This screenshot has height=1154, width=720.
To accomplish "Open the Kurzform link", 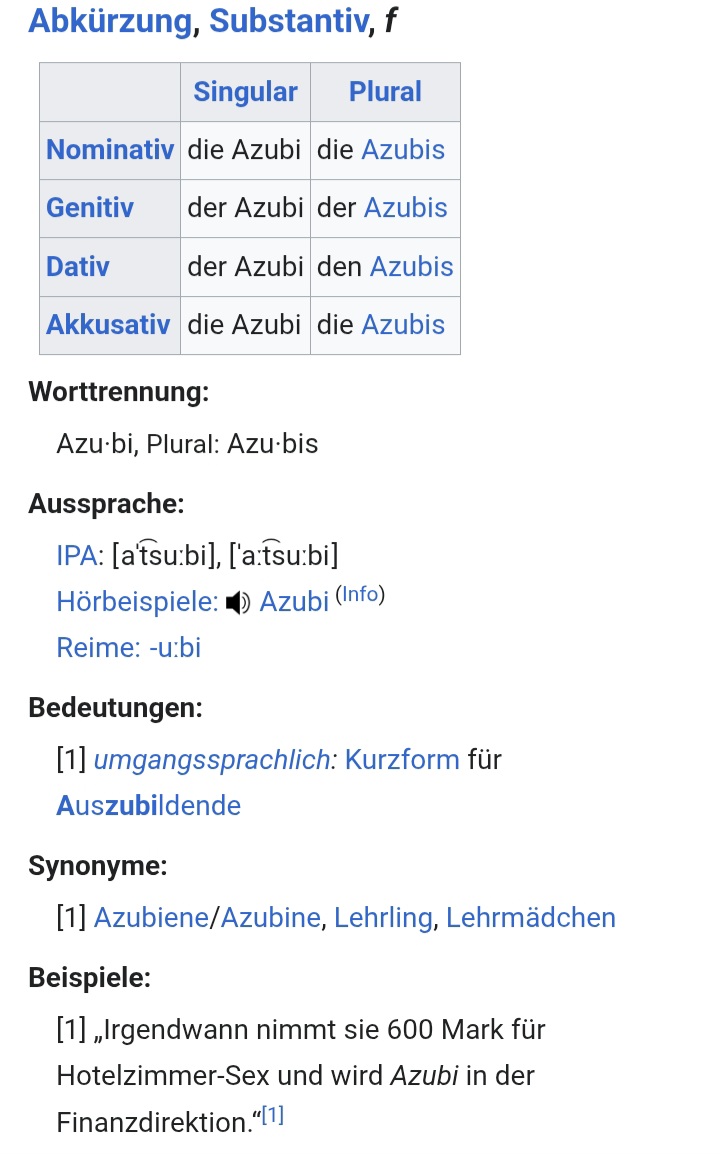I will click(x=402, y=760).
